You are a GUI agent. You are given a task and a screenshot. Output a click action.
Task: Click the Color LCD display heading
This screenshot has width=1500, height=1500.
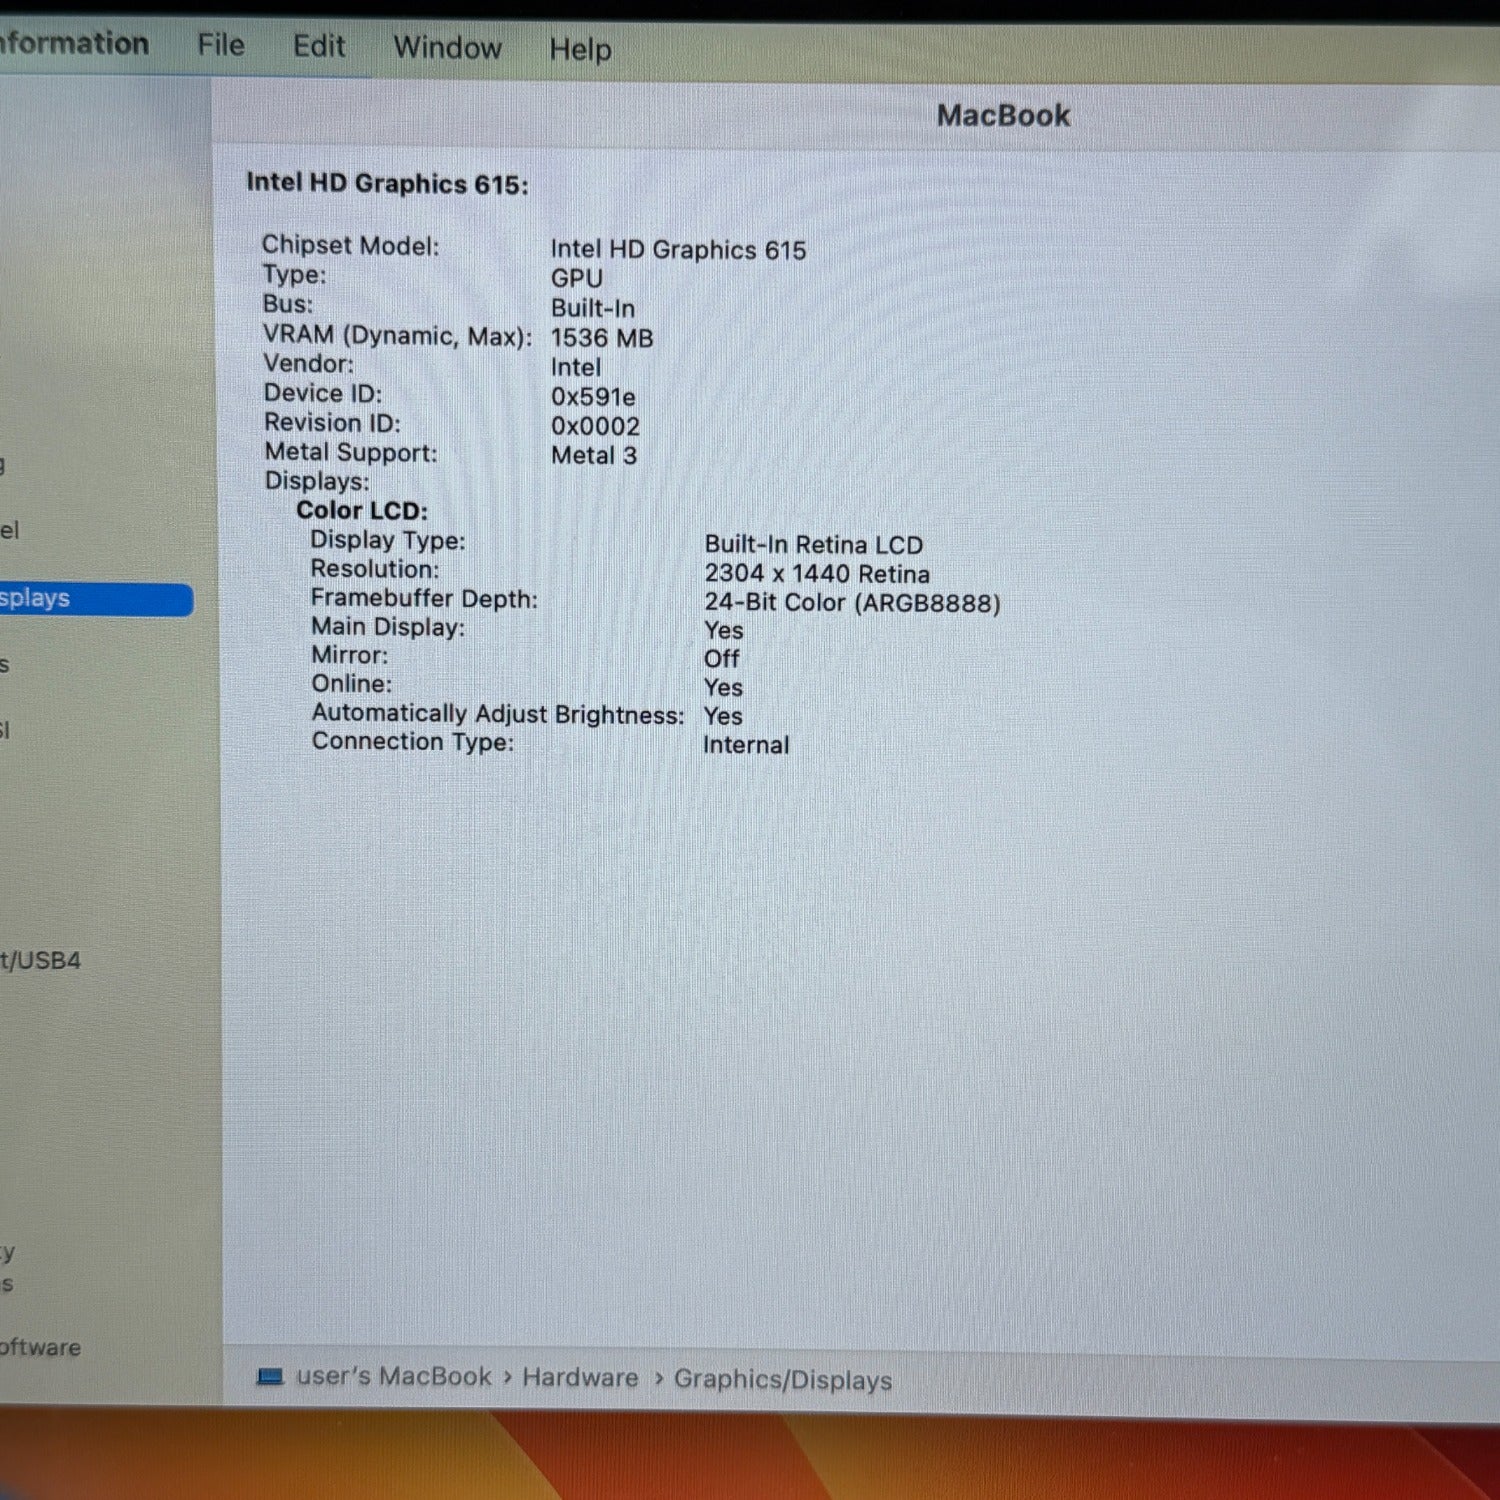(361, 510)
